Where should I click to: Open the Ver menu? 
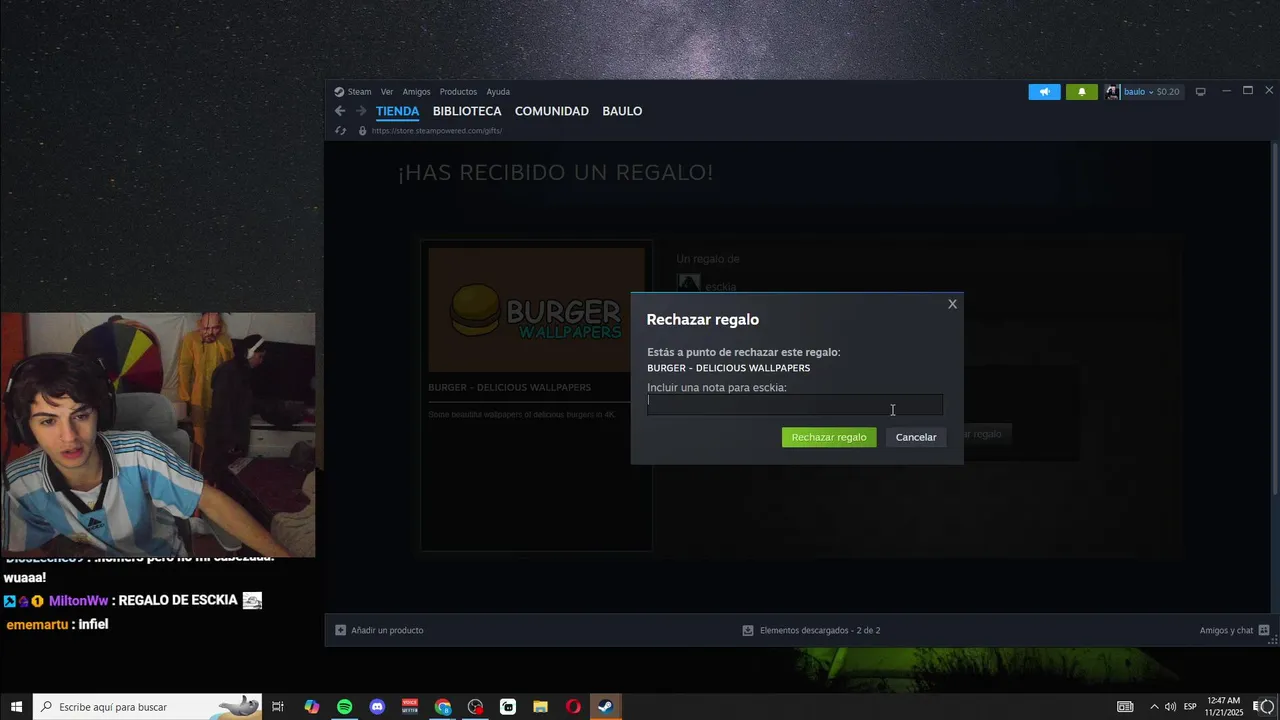pyautogui.click(x=387, y=92)
